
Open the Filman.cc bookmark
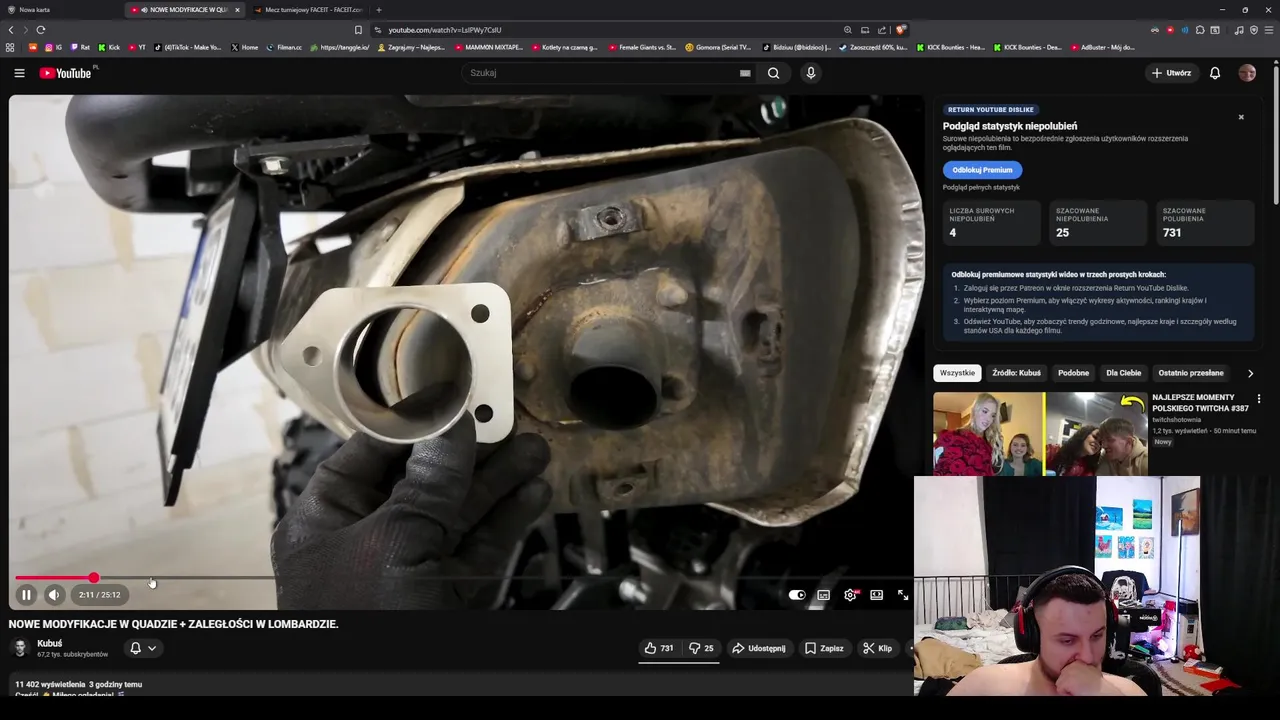[x=284, y=47]
